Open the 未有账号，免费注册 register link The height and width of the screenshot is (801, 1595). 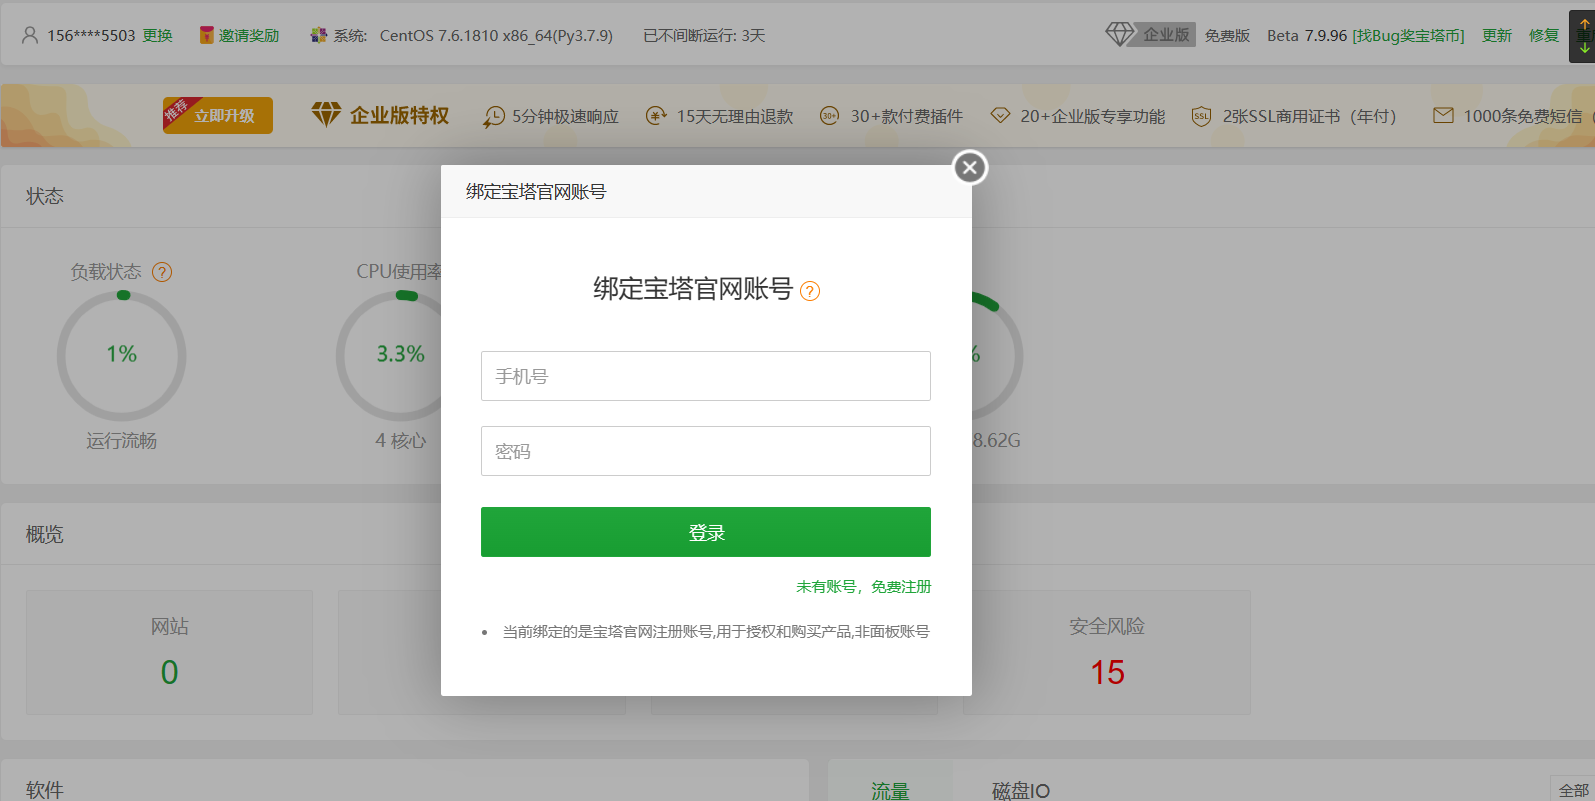point(863,587)
